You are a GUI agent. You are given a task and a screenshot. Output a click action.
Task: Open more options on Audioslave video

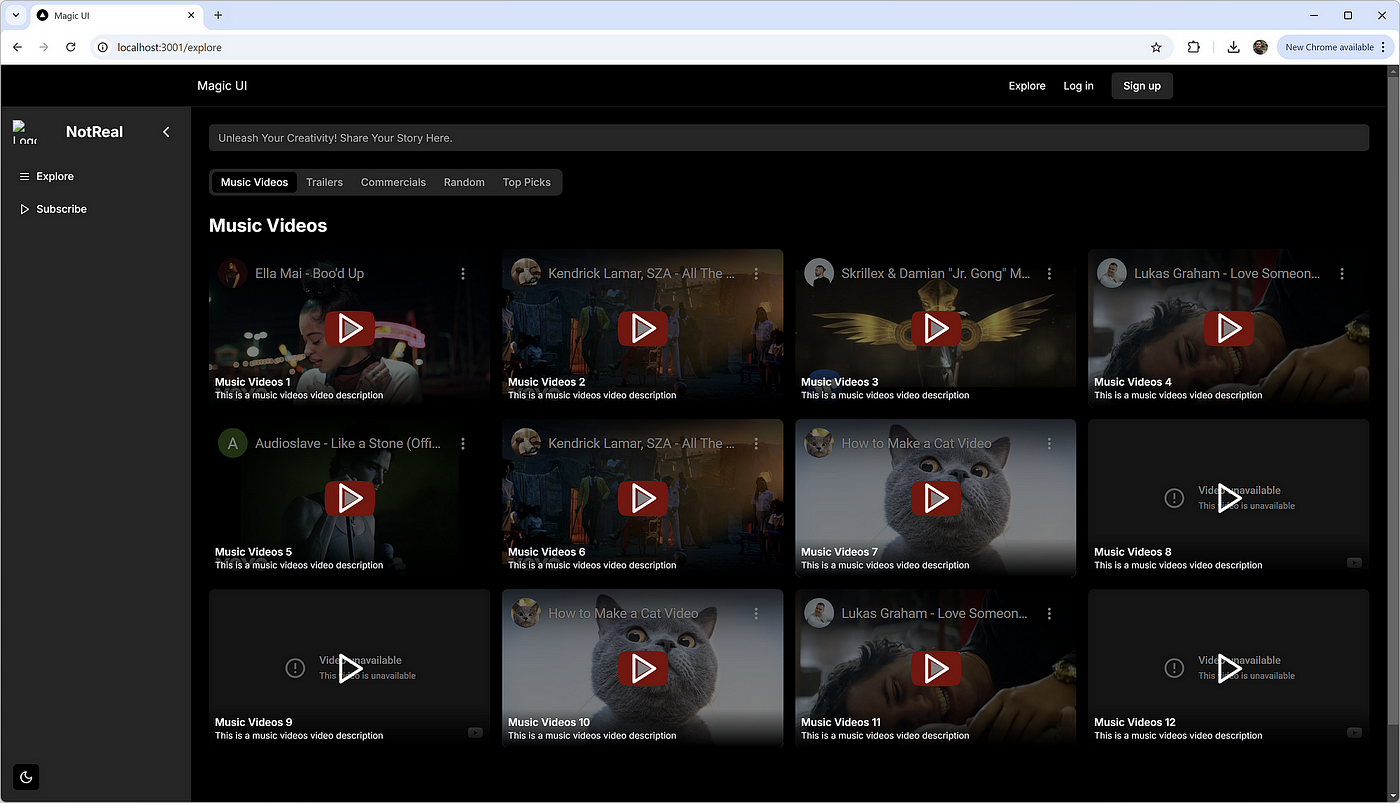coord(463,443)
